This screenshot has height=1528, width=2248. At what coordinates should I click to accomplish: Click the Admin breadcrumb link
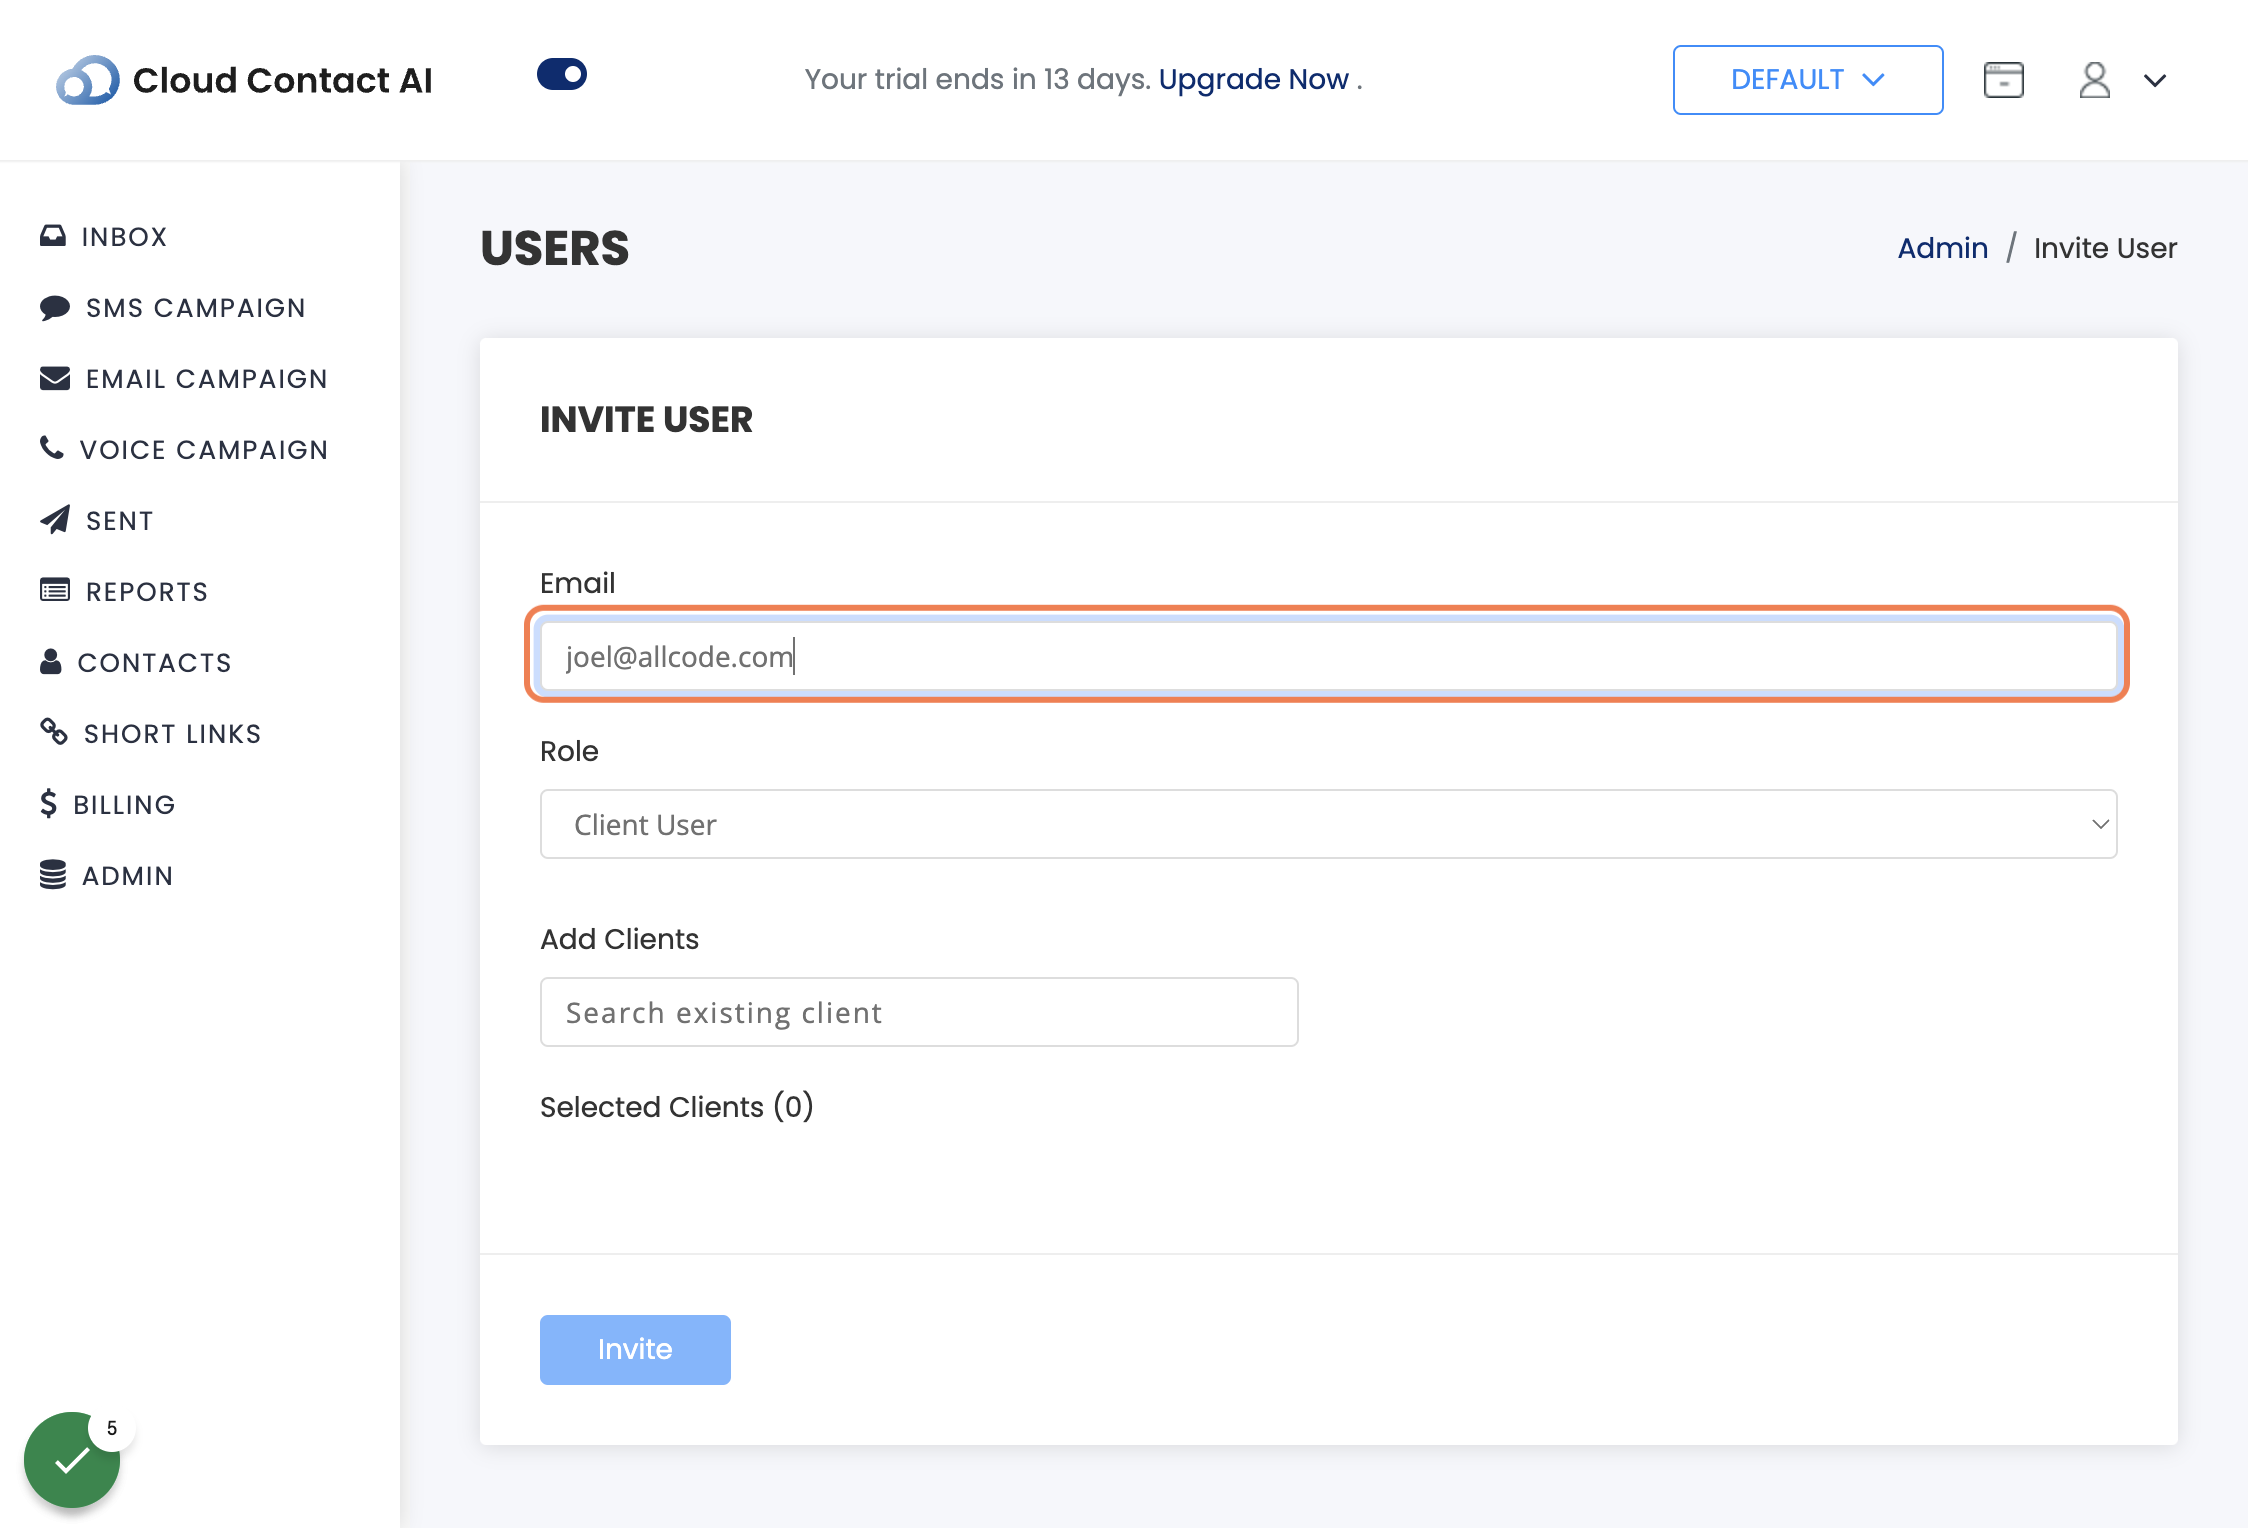tap(1943, 248)
